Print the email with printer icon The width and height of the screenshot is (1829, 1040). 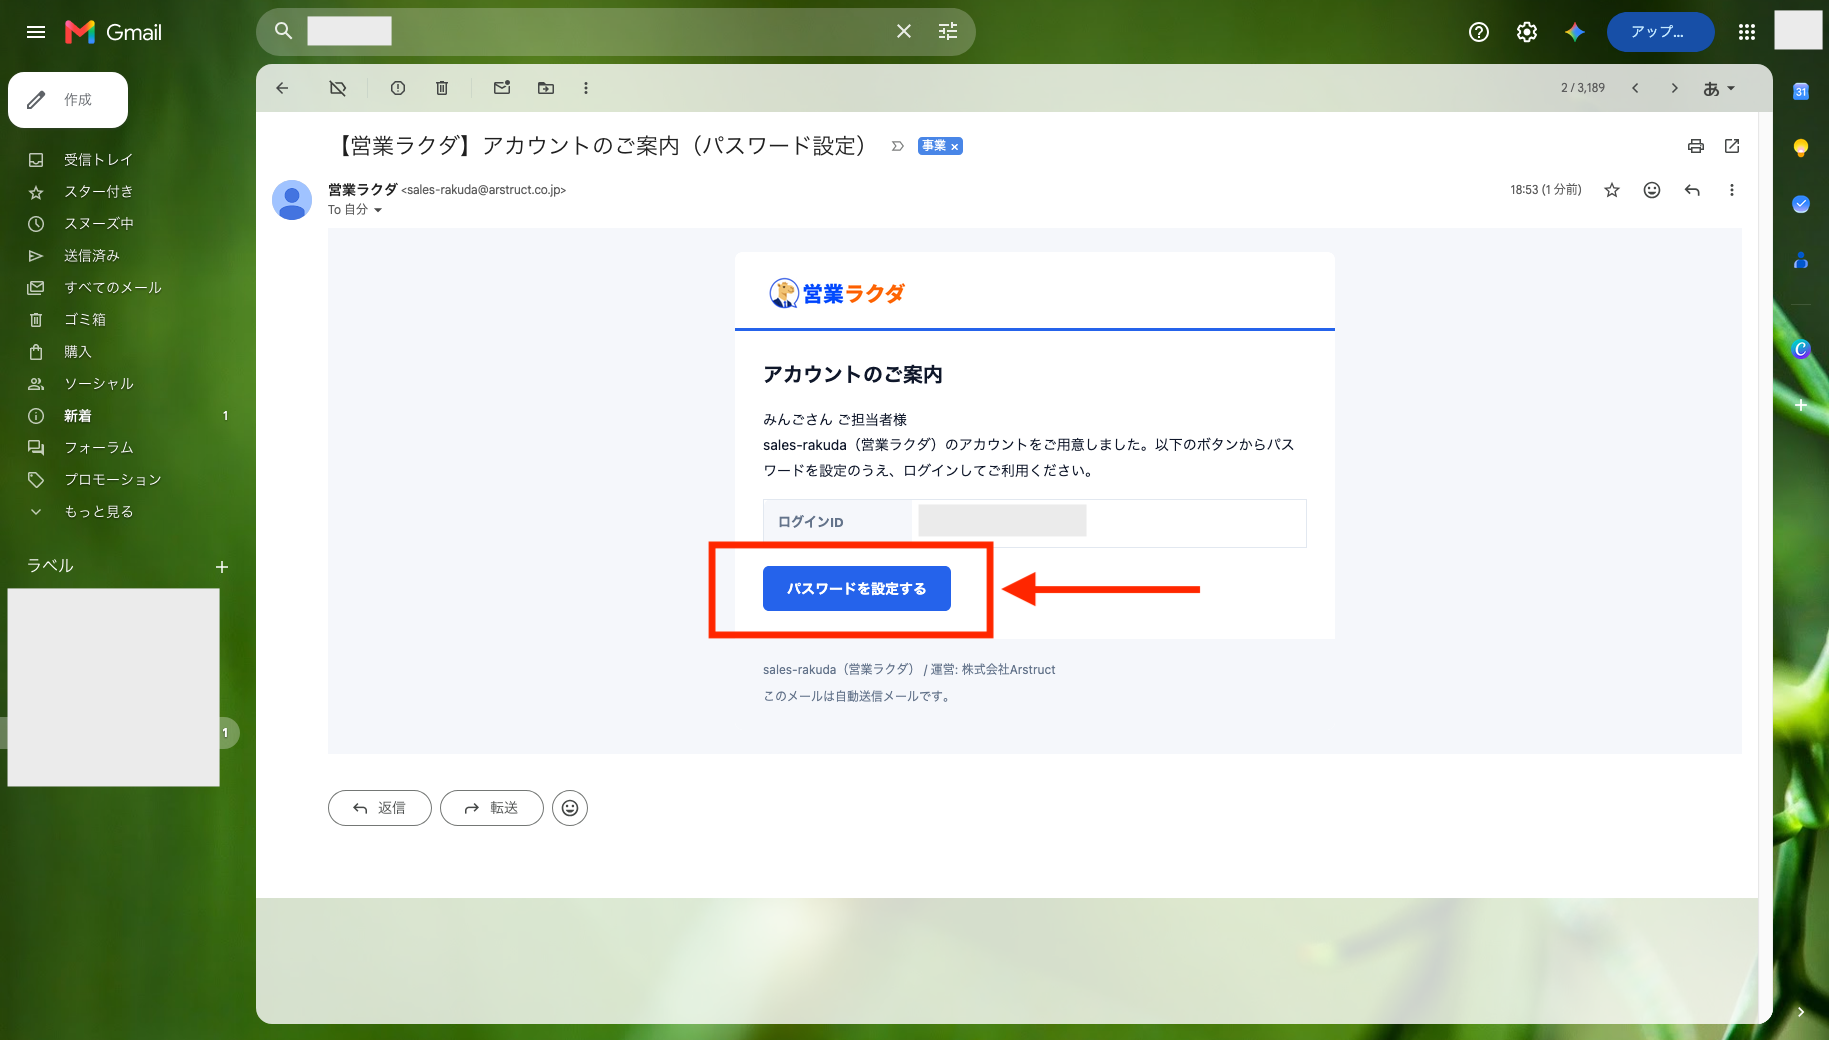[1696, 146]
